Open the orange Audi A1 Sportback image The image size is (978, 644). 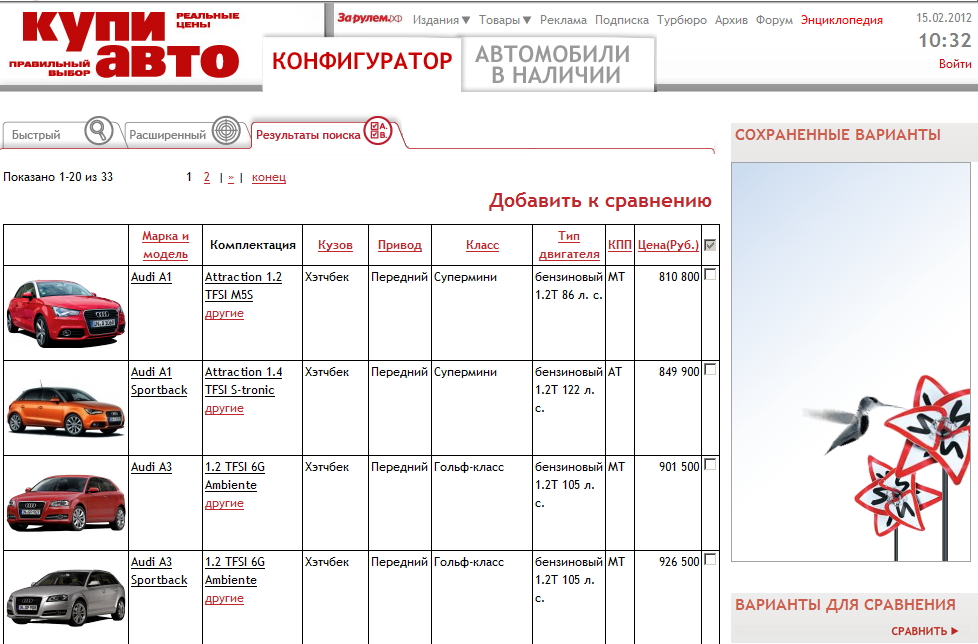pos(66,407)
